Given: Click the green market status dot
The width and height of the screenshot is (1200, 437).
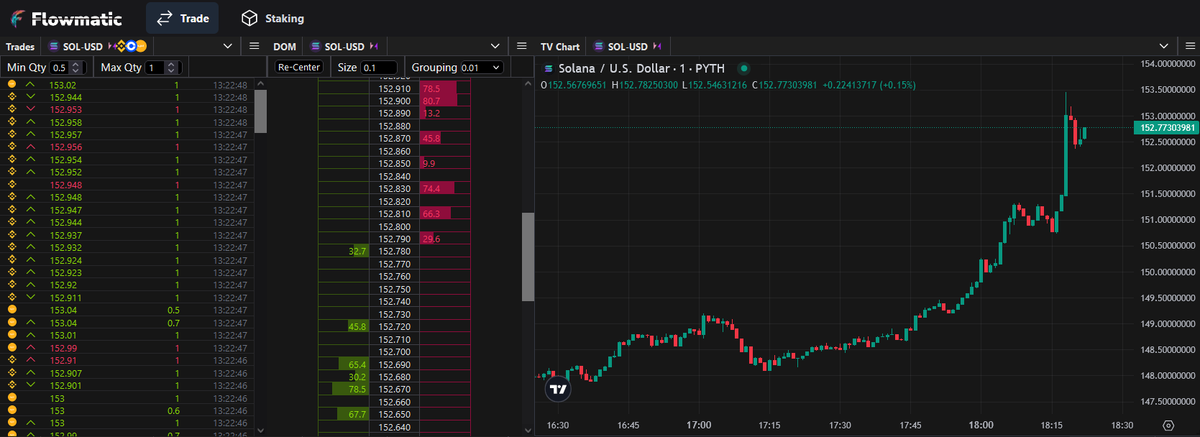Looking at the screenshot, I should coord(743,68).
